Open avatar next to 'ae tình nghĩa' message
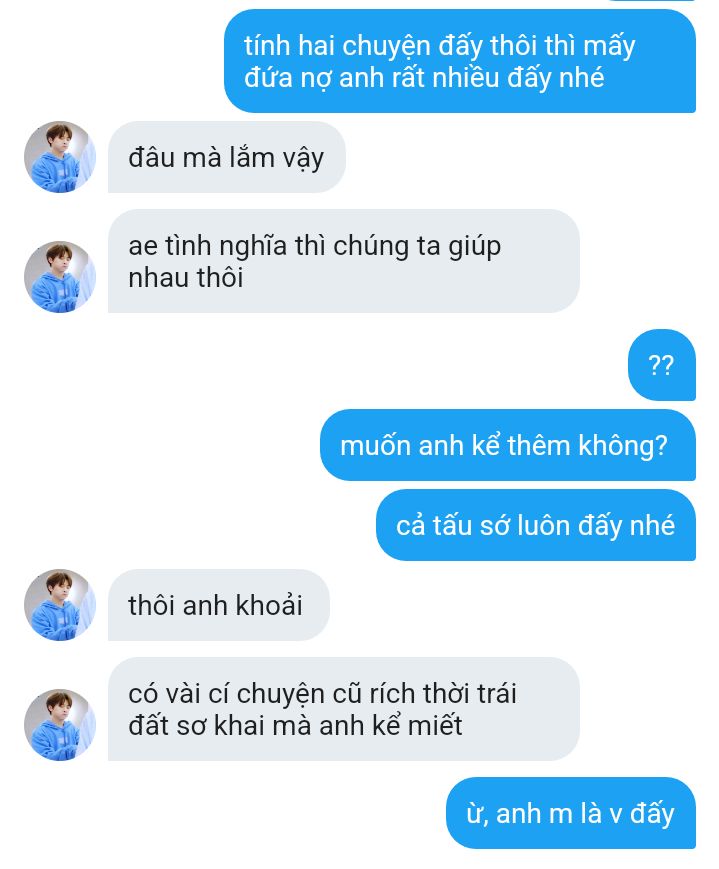This screenshot has height=869, width=719. click(x=60, y=277)
